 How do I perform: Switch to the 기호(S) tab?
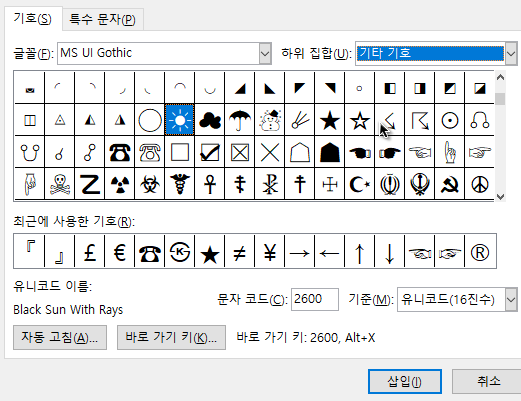coord(33,18)
